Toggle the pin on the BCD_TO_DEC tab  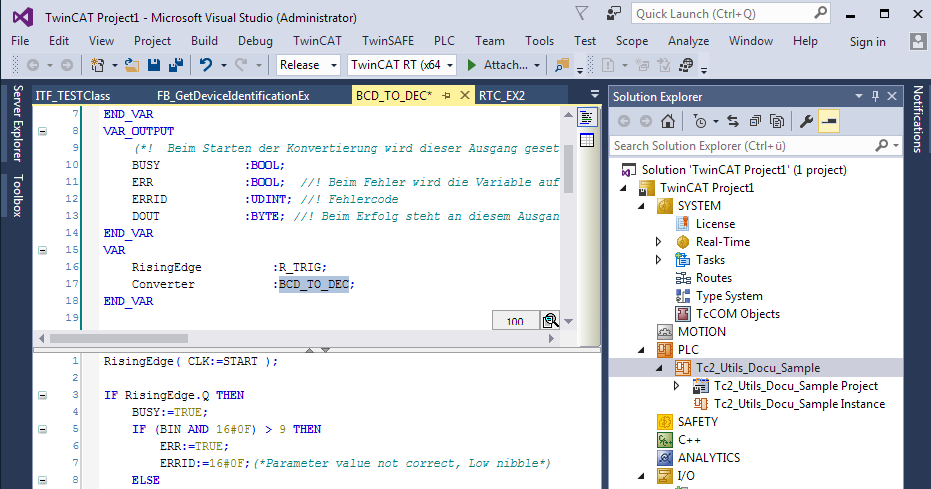(x=446, y=96)
